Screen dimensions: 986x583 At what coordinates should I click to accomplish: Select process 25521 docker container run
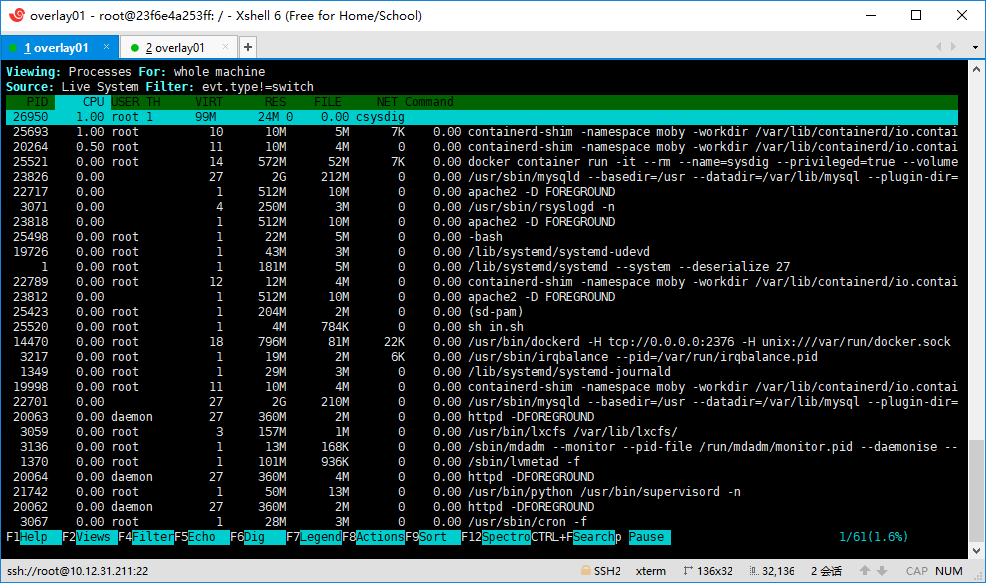pyautogui.click(x=482, y=162)
